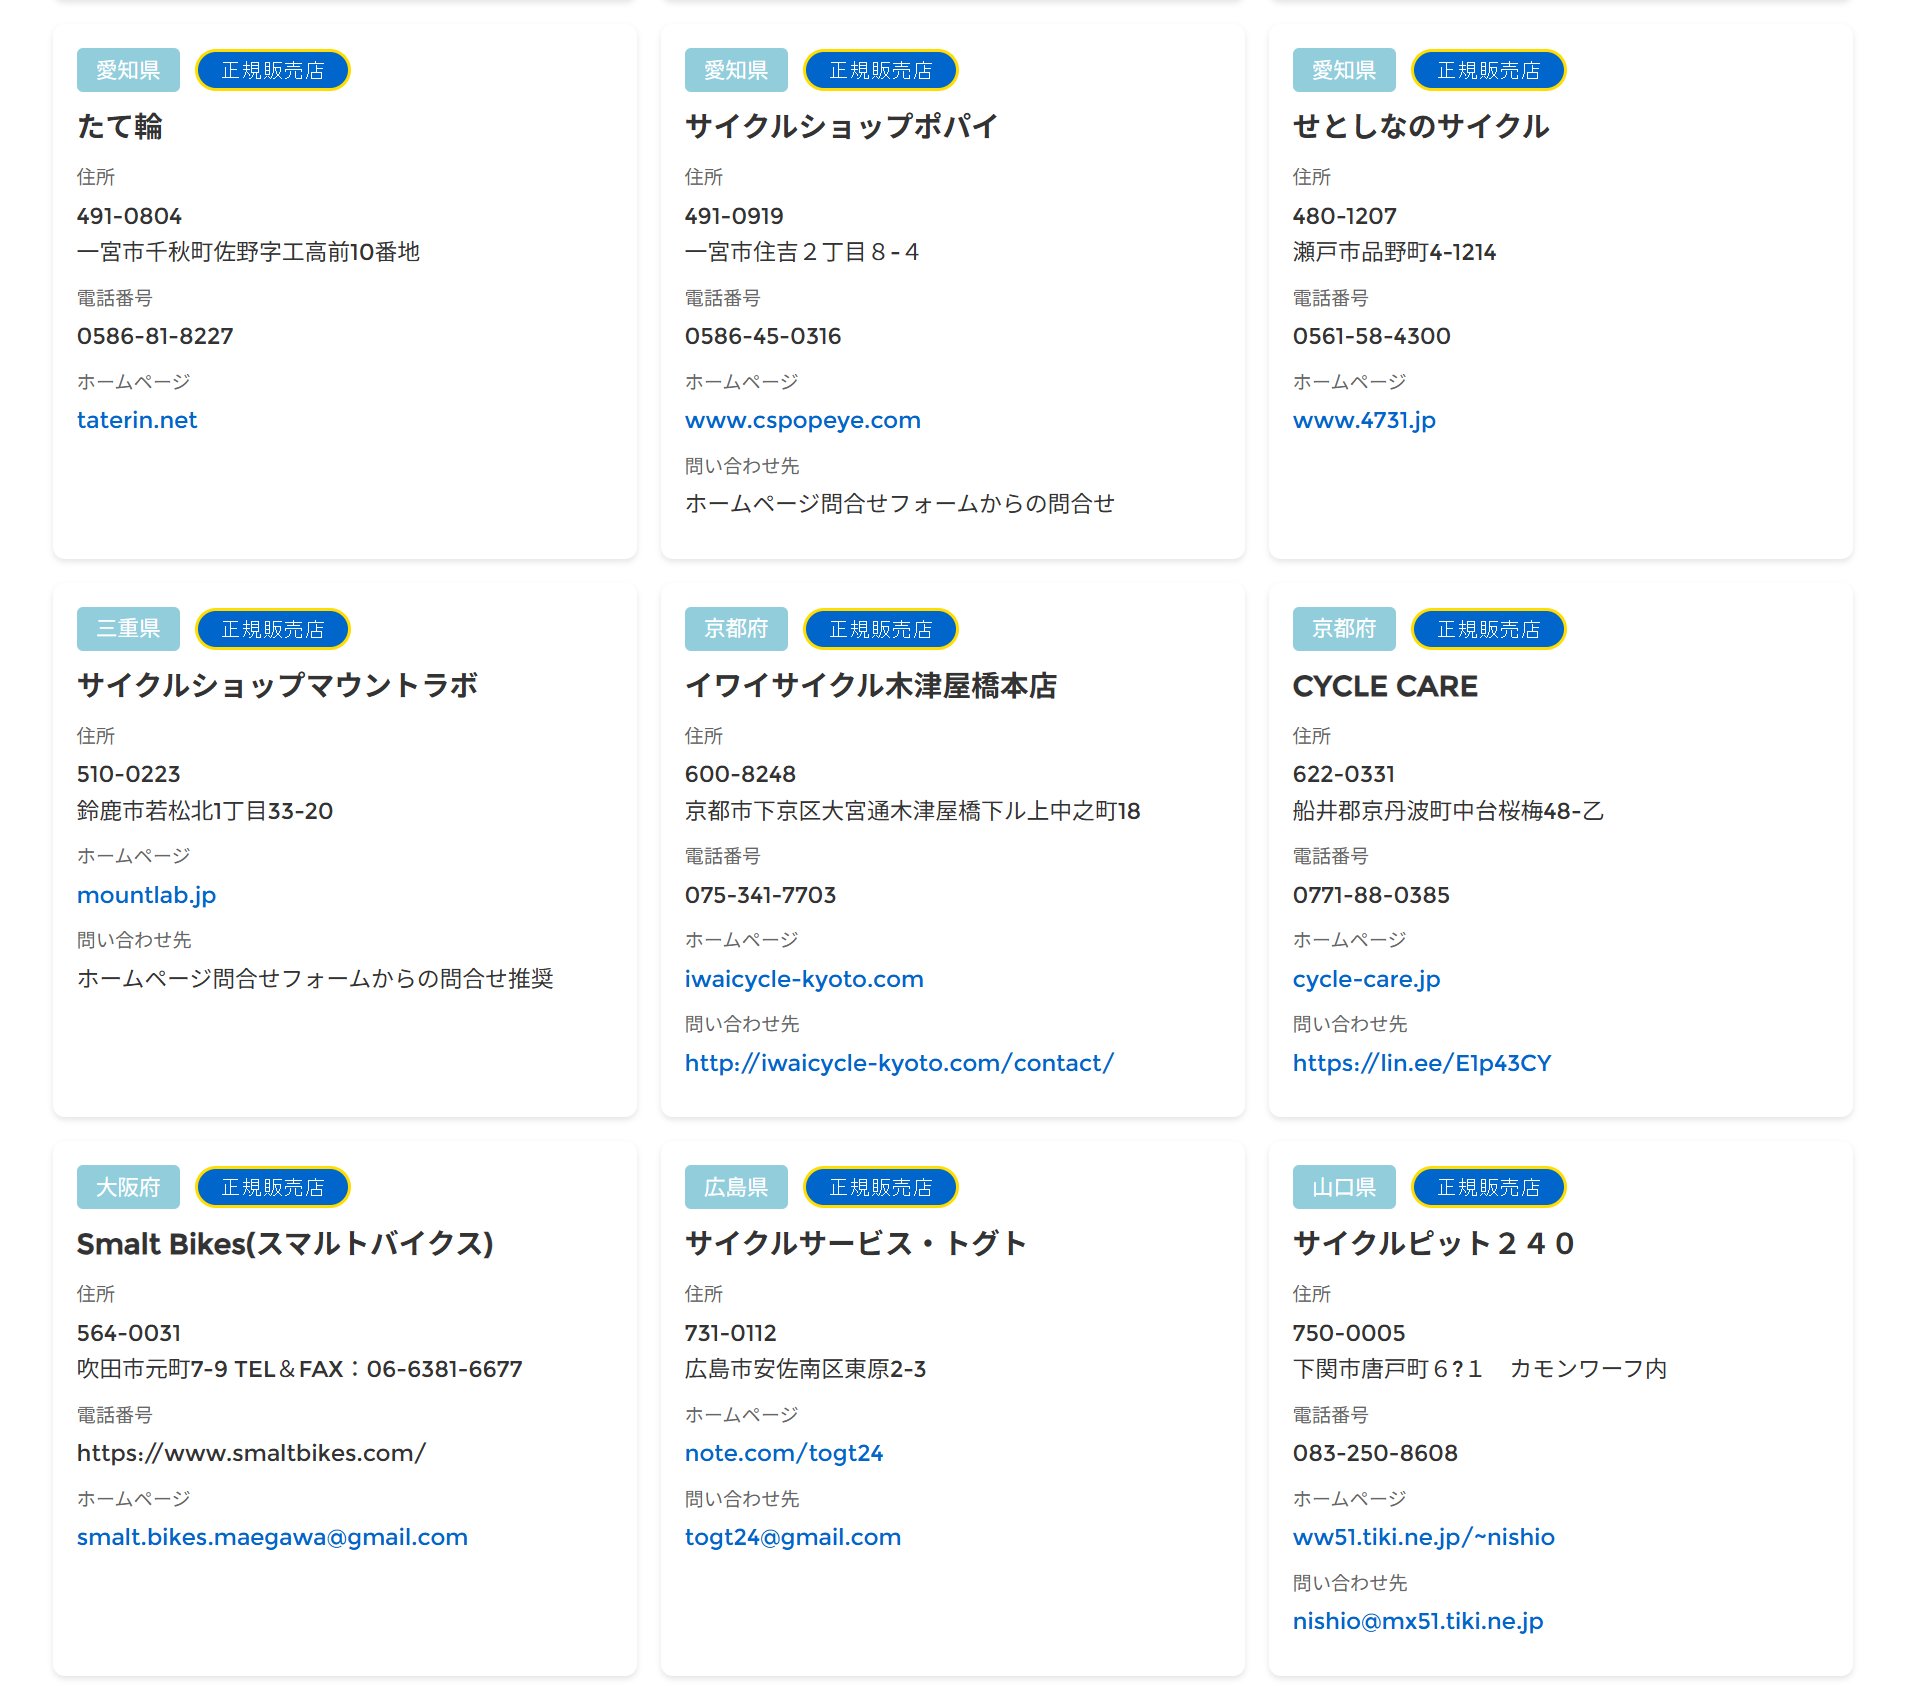Click togt24@gmail.com email address
Viewport: 1914px width, 1690px height.
pyautogui.click(x=793, y=1537)
